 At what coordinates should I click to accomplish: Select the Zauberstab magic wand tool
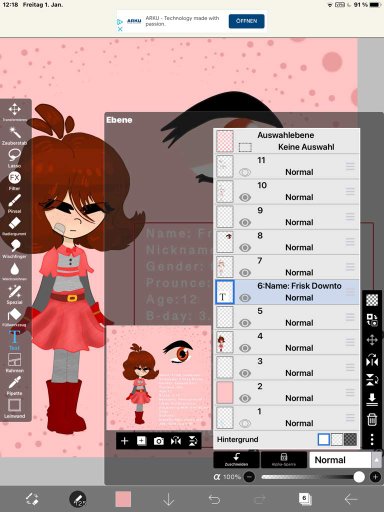(x=14, y=135)
